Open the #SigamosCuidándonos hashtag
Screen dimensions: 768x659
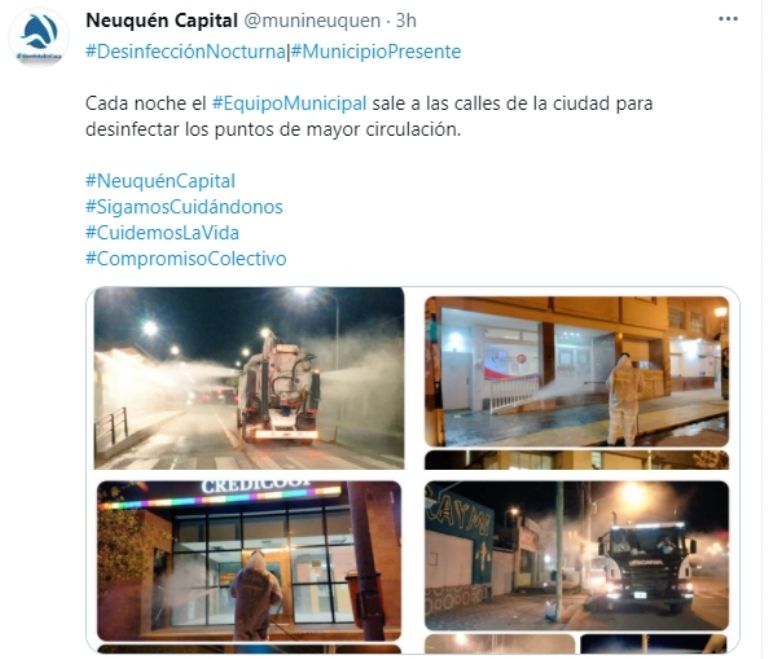click(184, 207)
